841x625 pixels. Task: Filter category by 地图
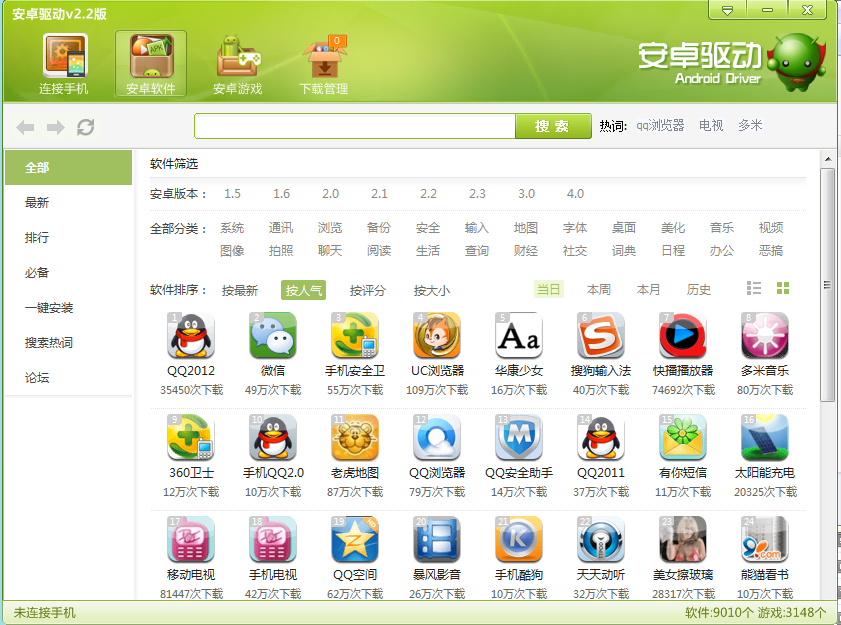click(526, 228)
